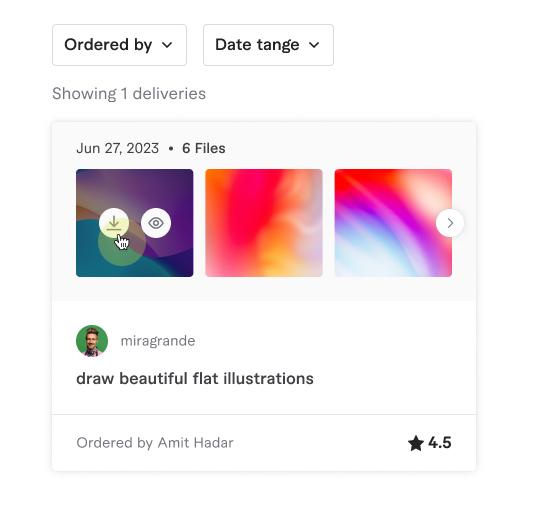Click the download icon on first thumbnail

click(114, 223)
